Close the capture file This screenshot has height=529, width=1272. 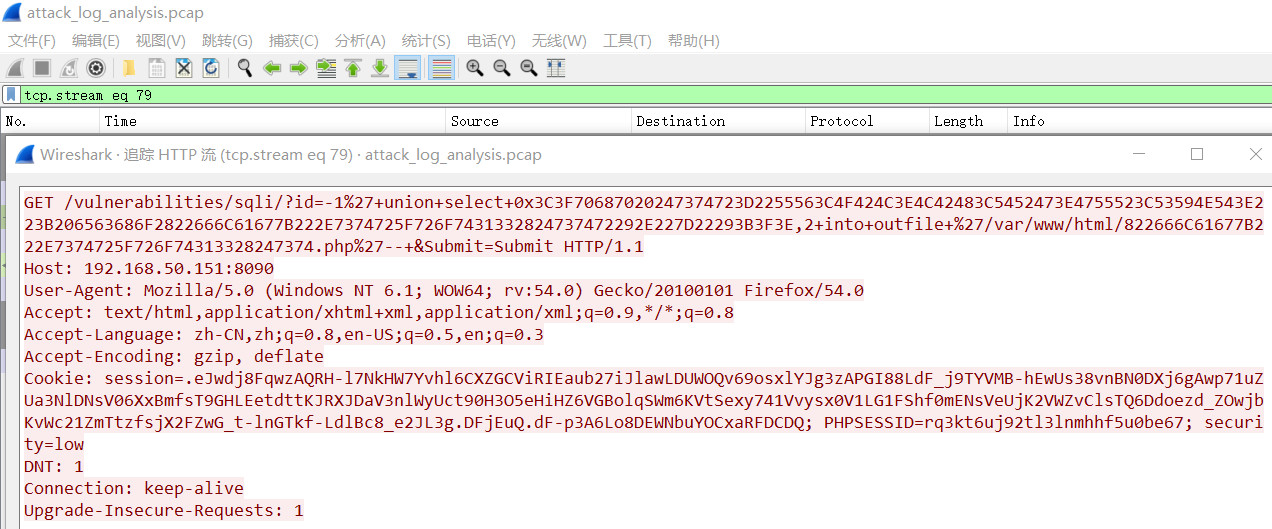pyautogui.click(x=184, y=68)
